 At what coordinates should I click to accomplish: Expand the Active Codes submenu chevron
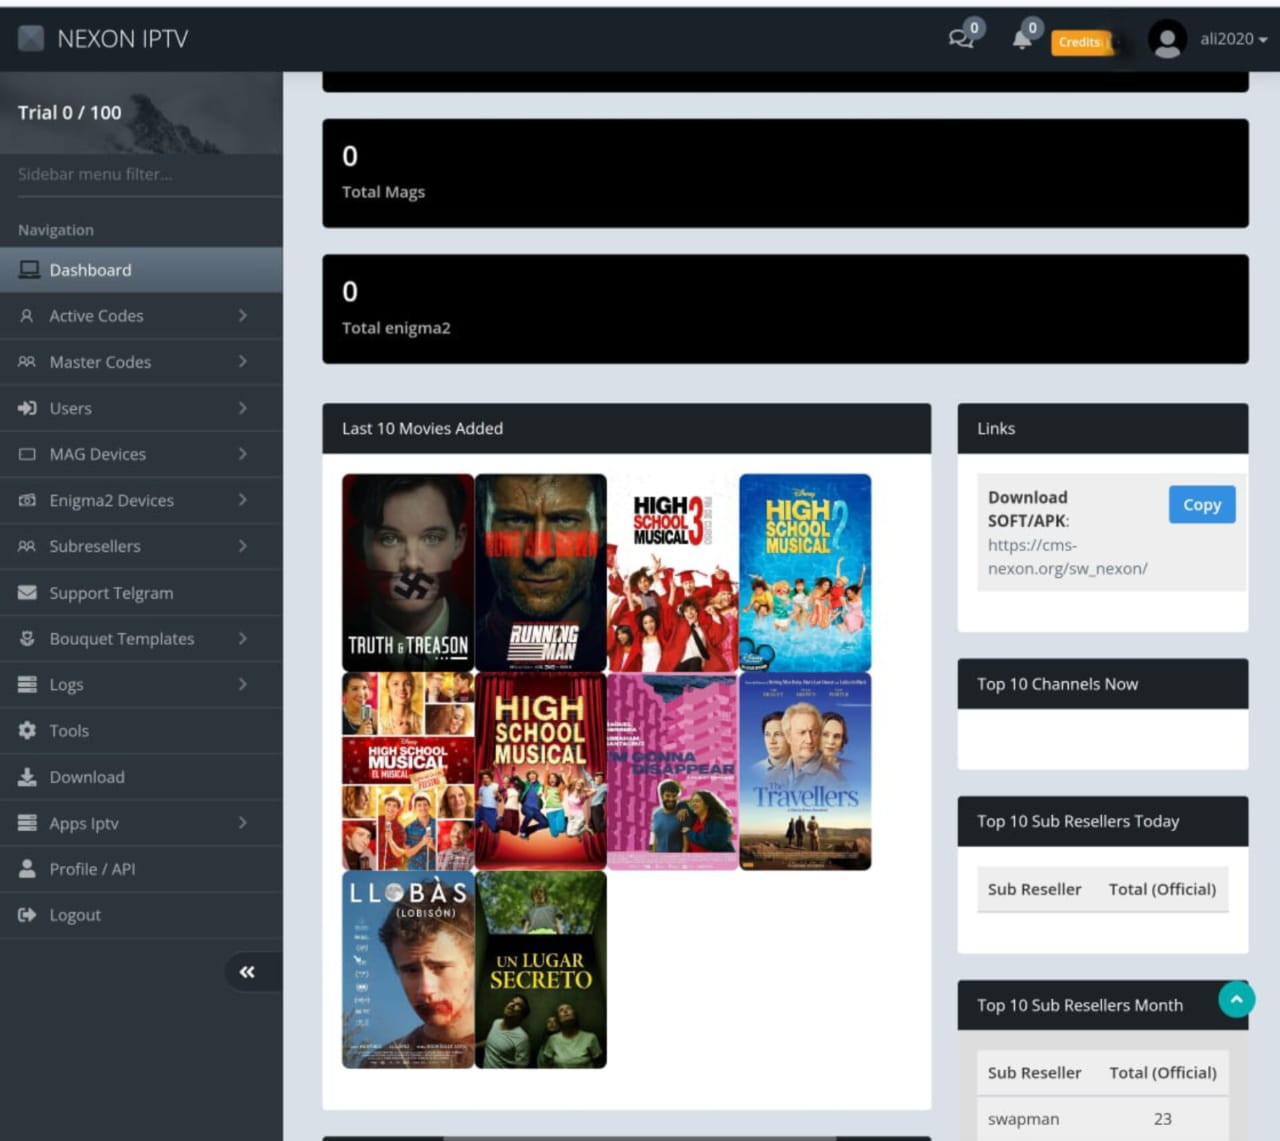[x=243, y=316]
